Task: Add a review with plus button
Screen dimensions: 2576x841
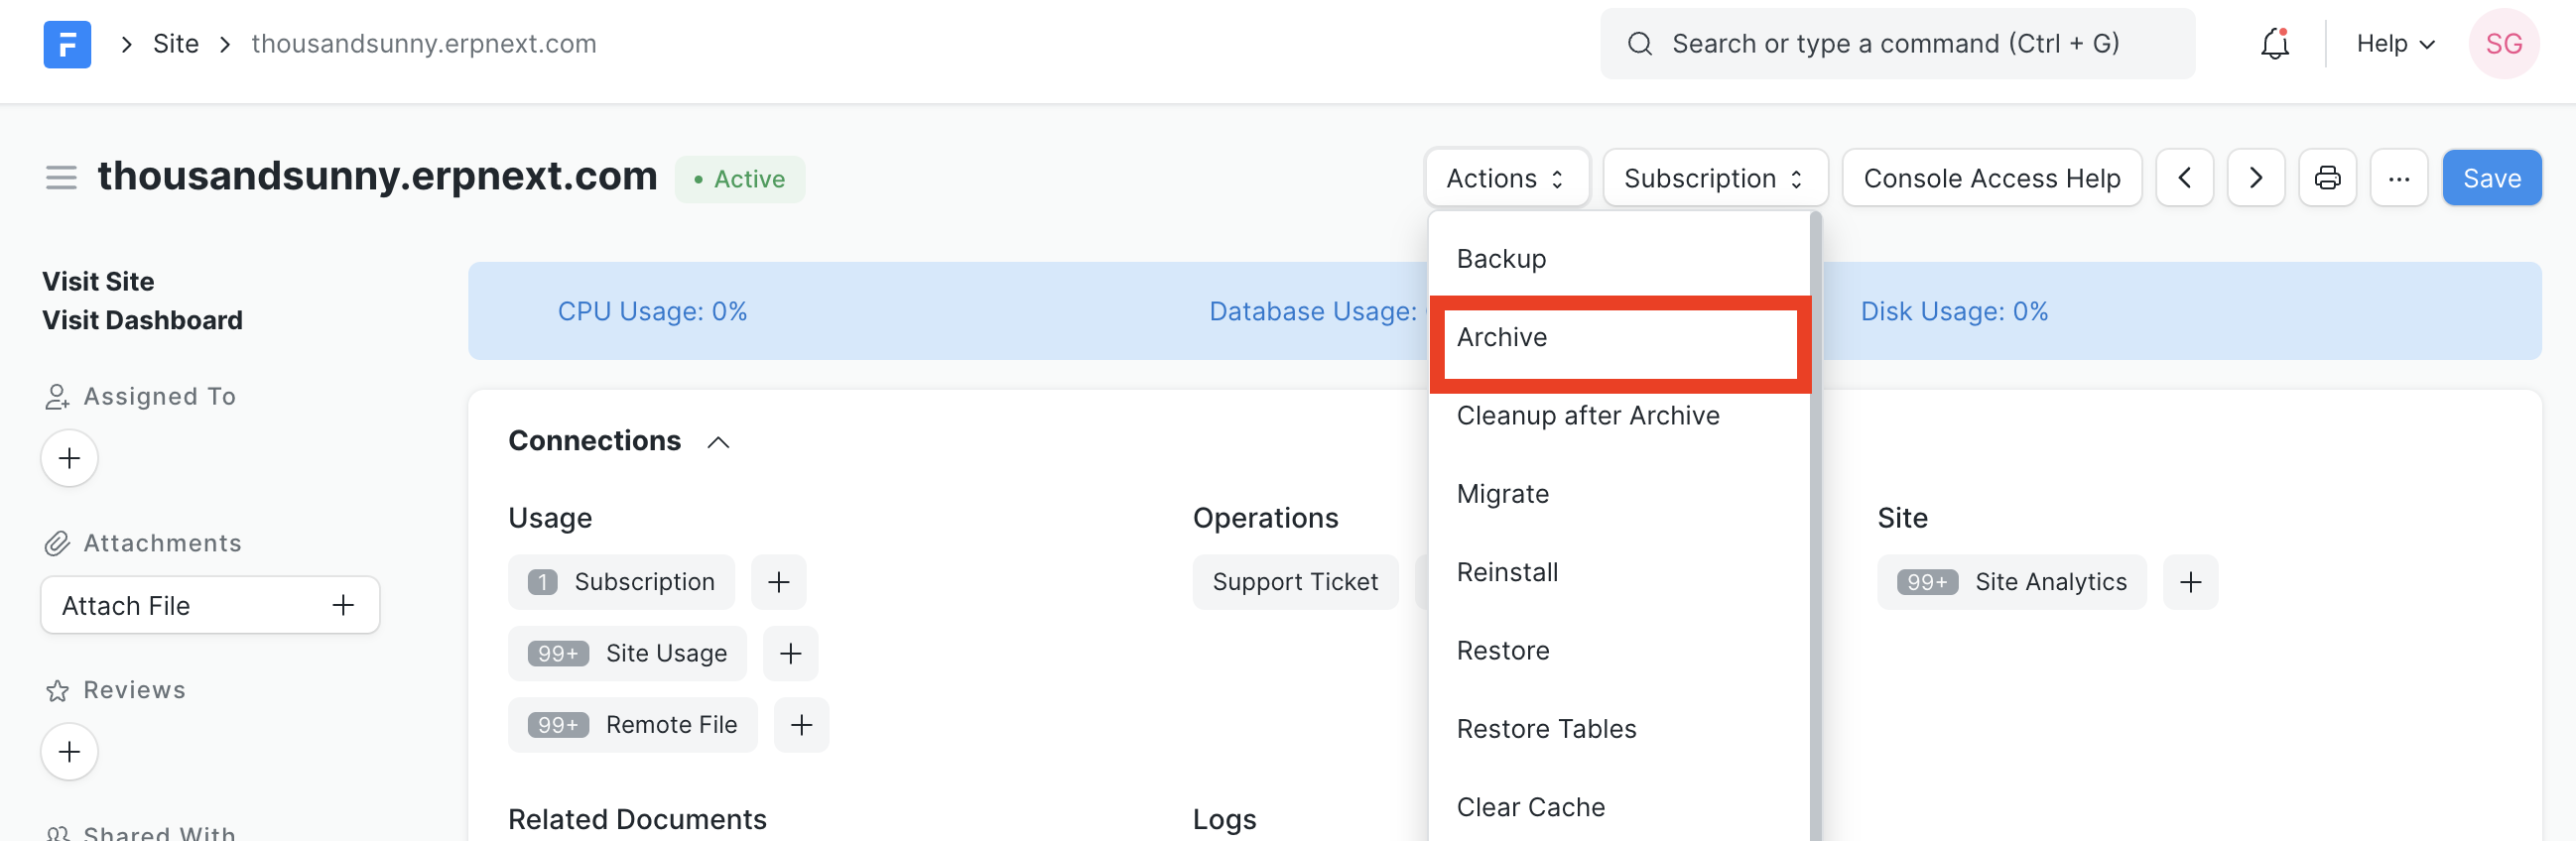Action: tap(69, 752)
